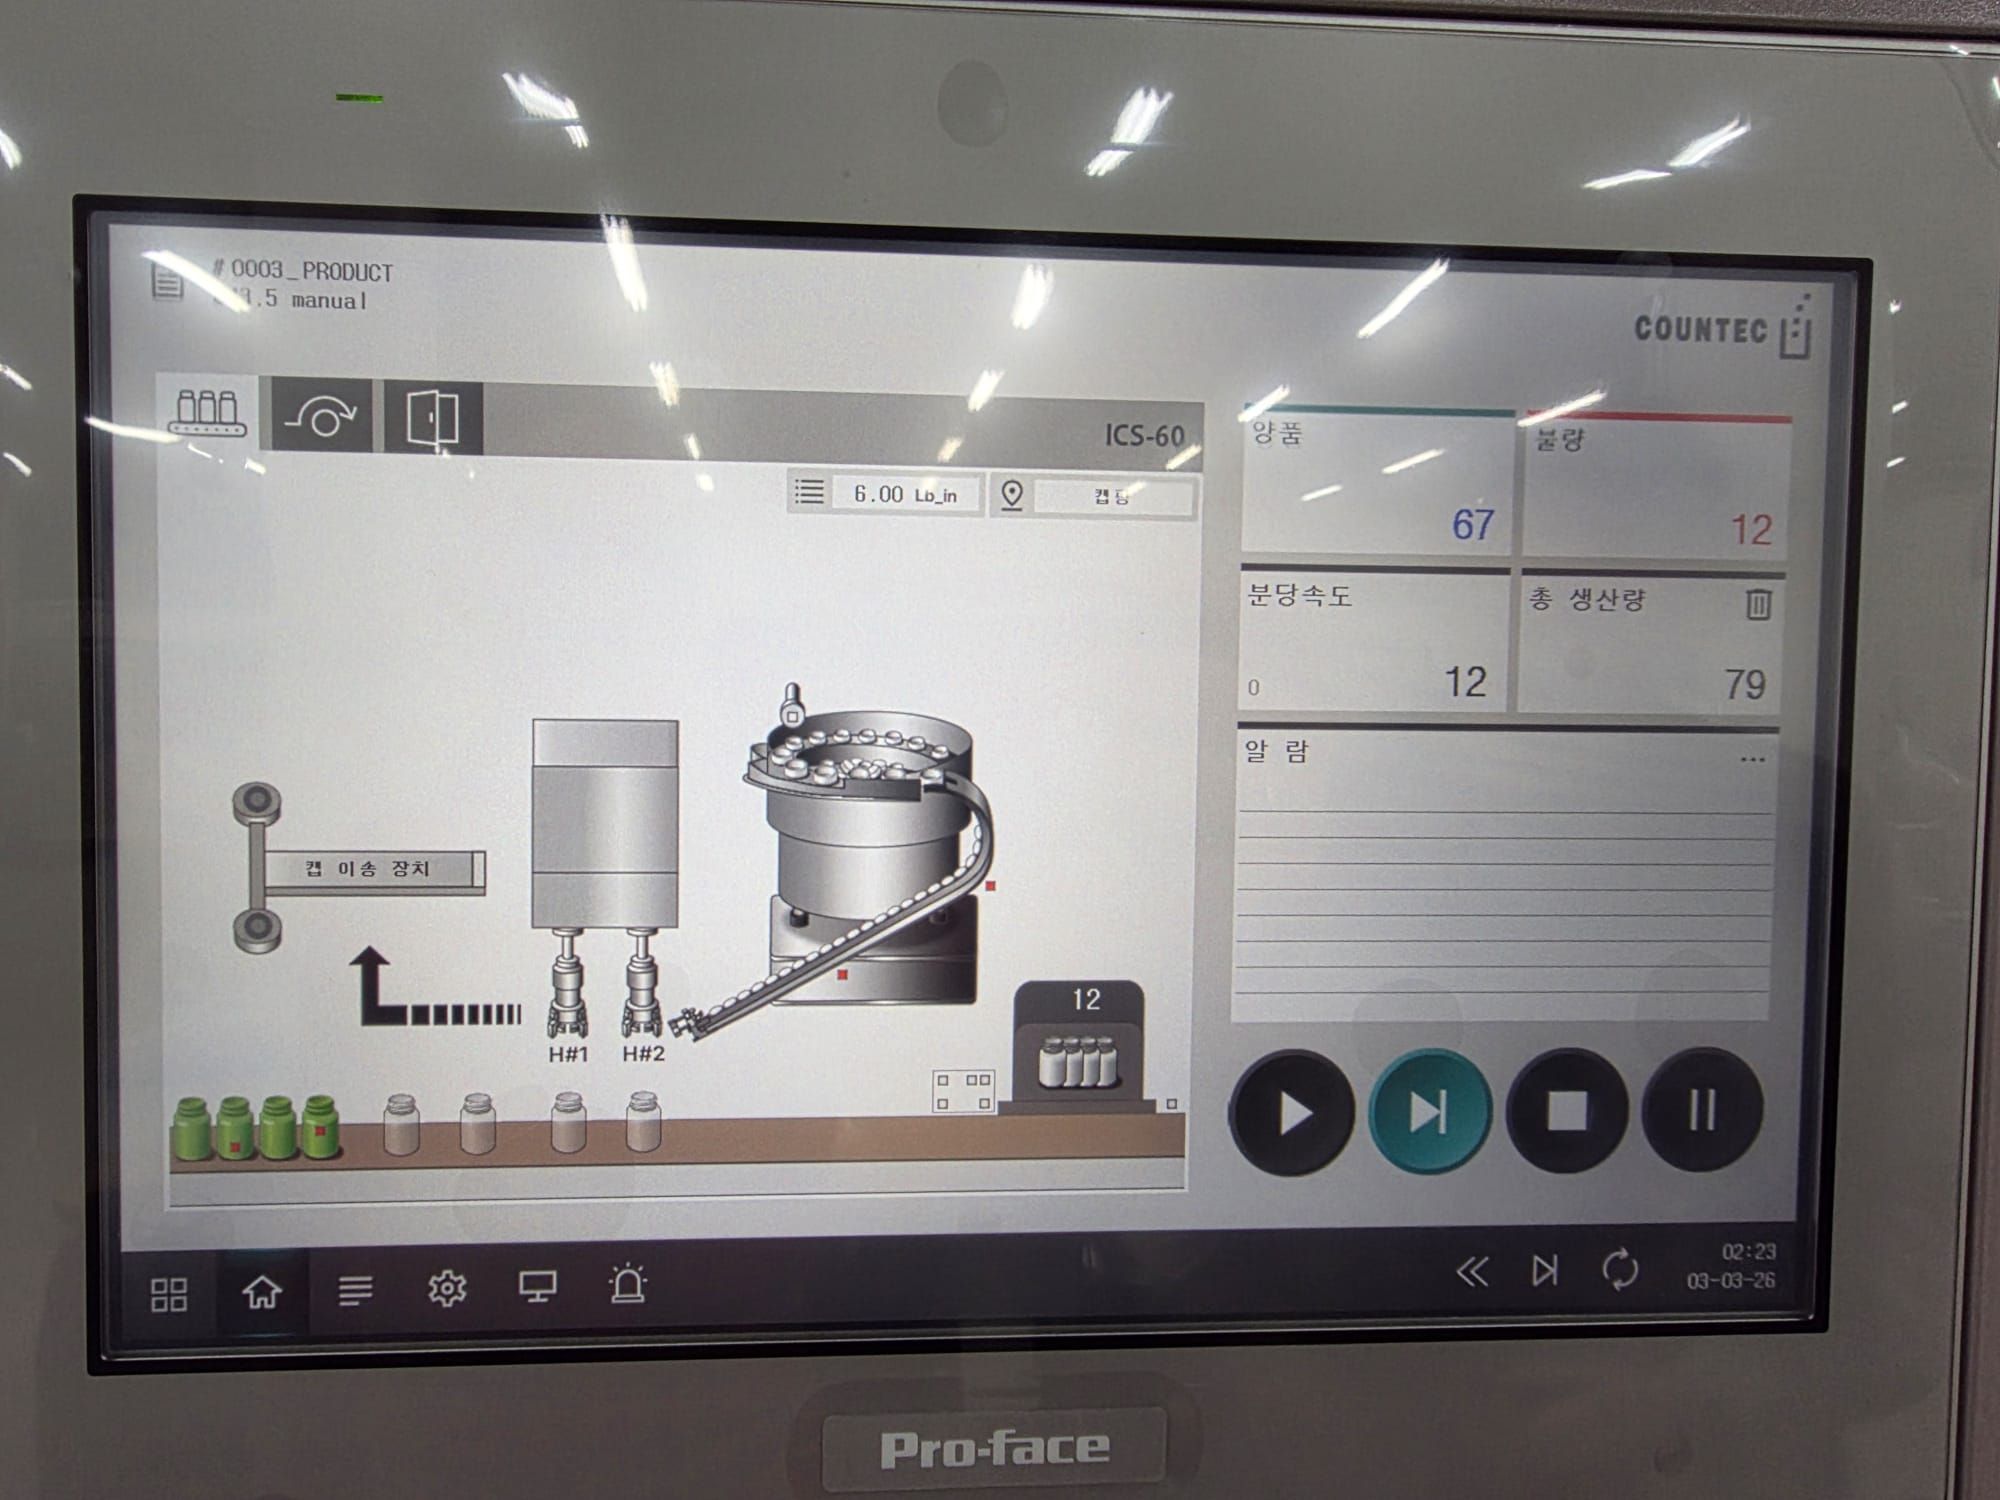Open the grid menu icon in bottom bar
The height and width of the screenshot is (1500, 2000).
tap(168, 1294)
